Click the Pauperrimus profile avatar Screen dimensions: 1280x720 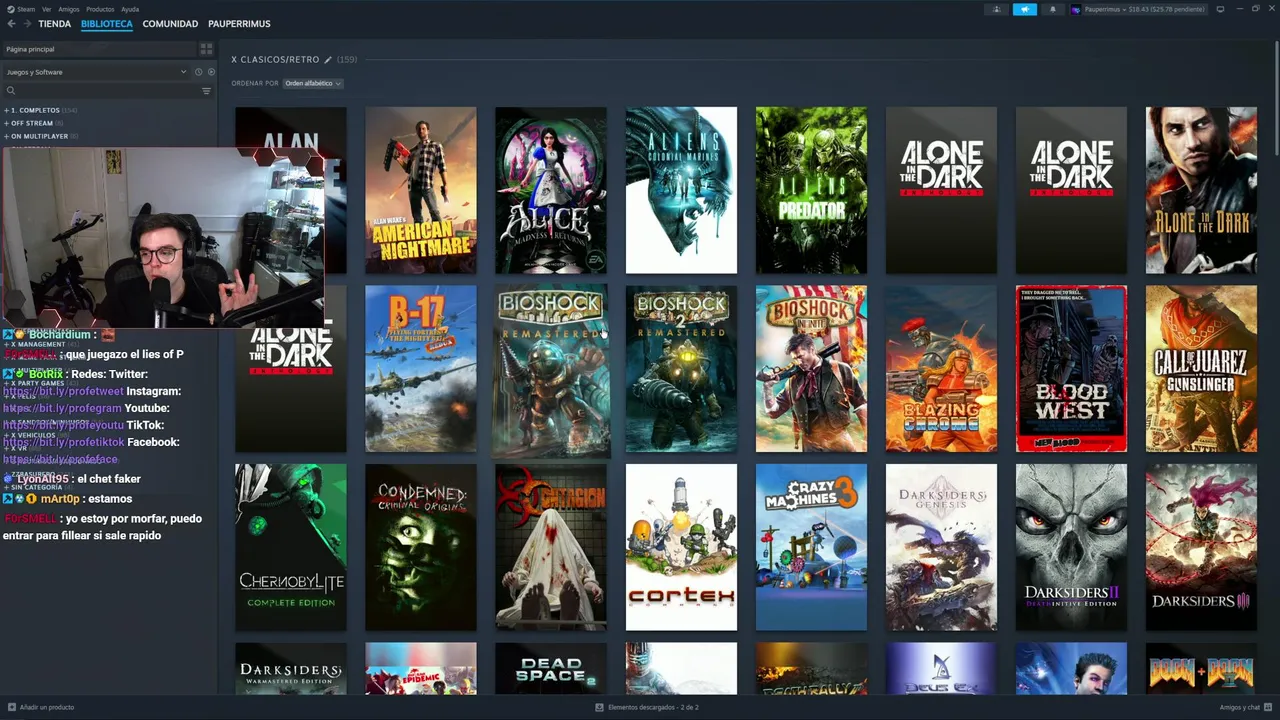(x=1076, y=9)
